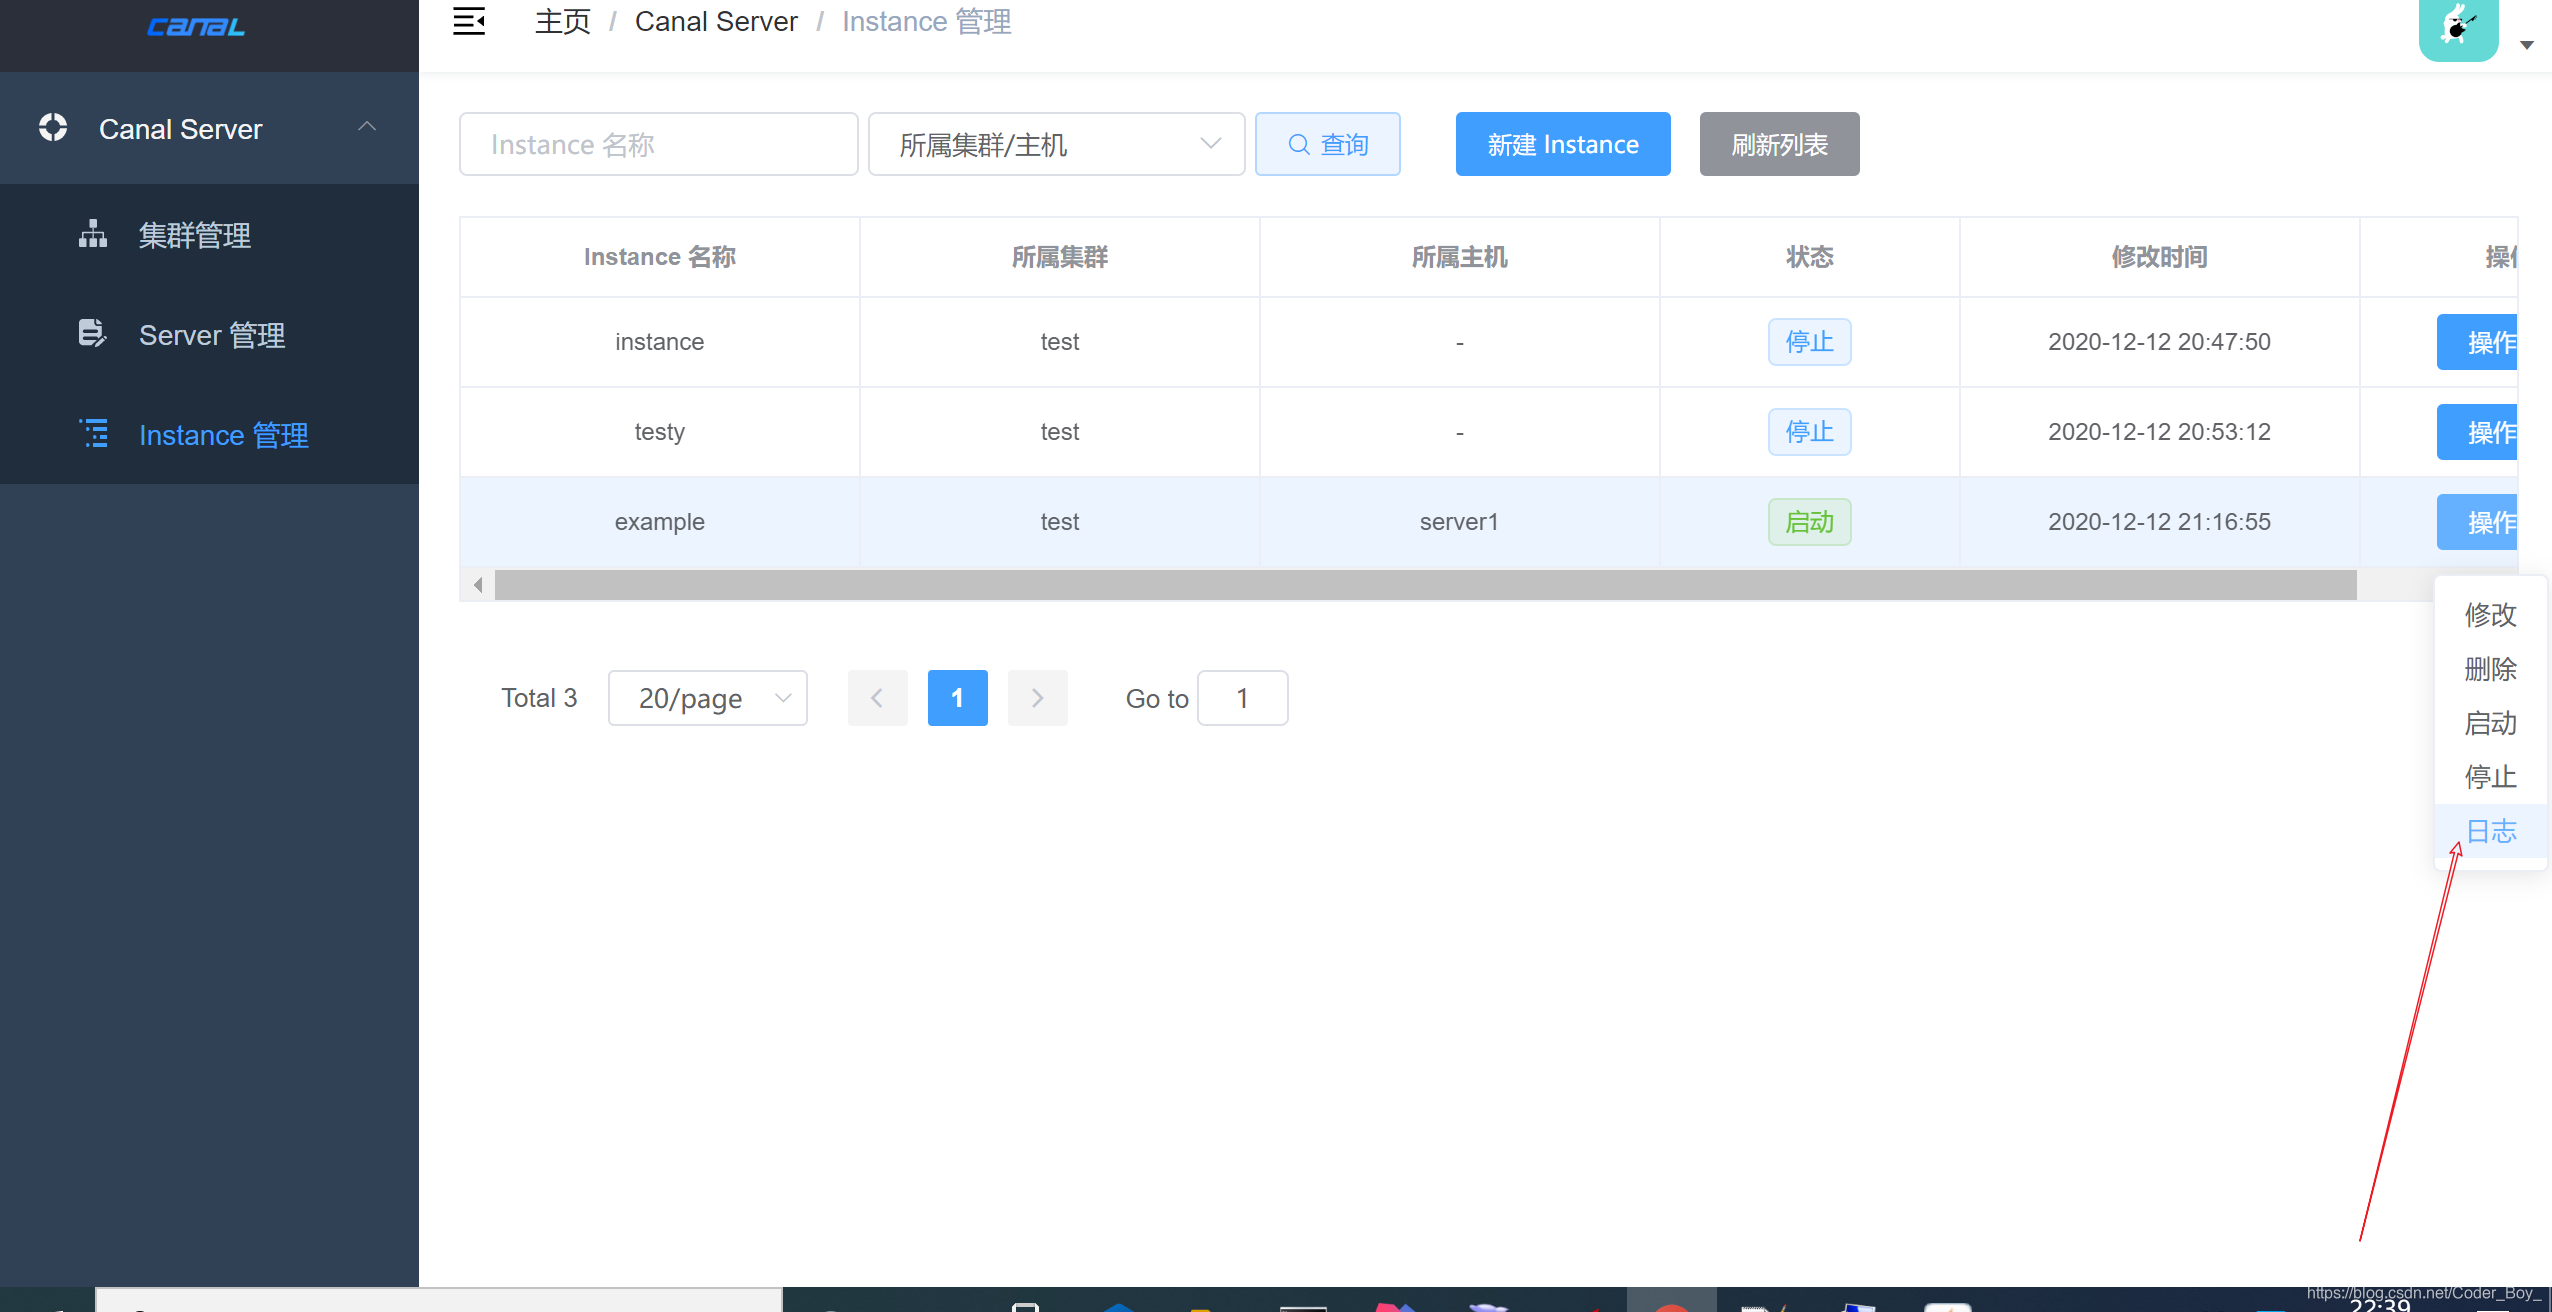This screenshot has height=1312, width=2552.
Task: Click the 修改时间 column header
Action: [x=2160, y=257]
